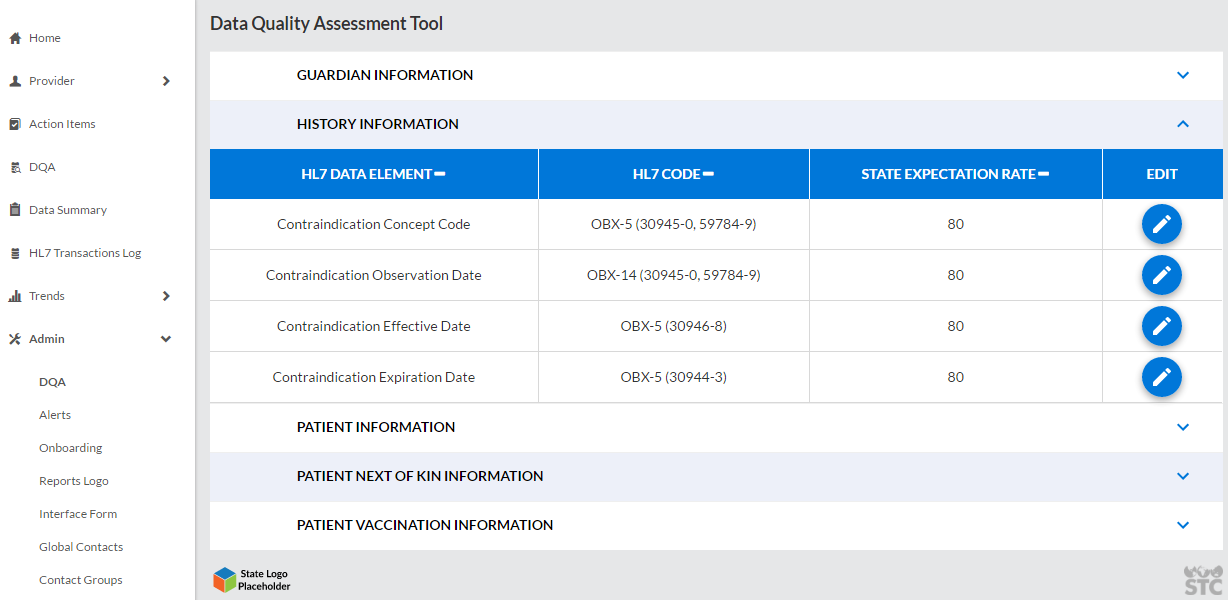Edit Contraindication Concept Code row
The width and height of the screenshot is (1228, 600).
(x=1161, y=225)
